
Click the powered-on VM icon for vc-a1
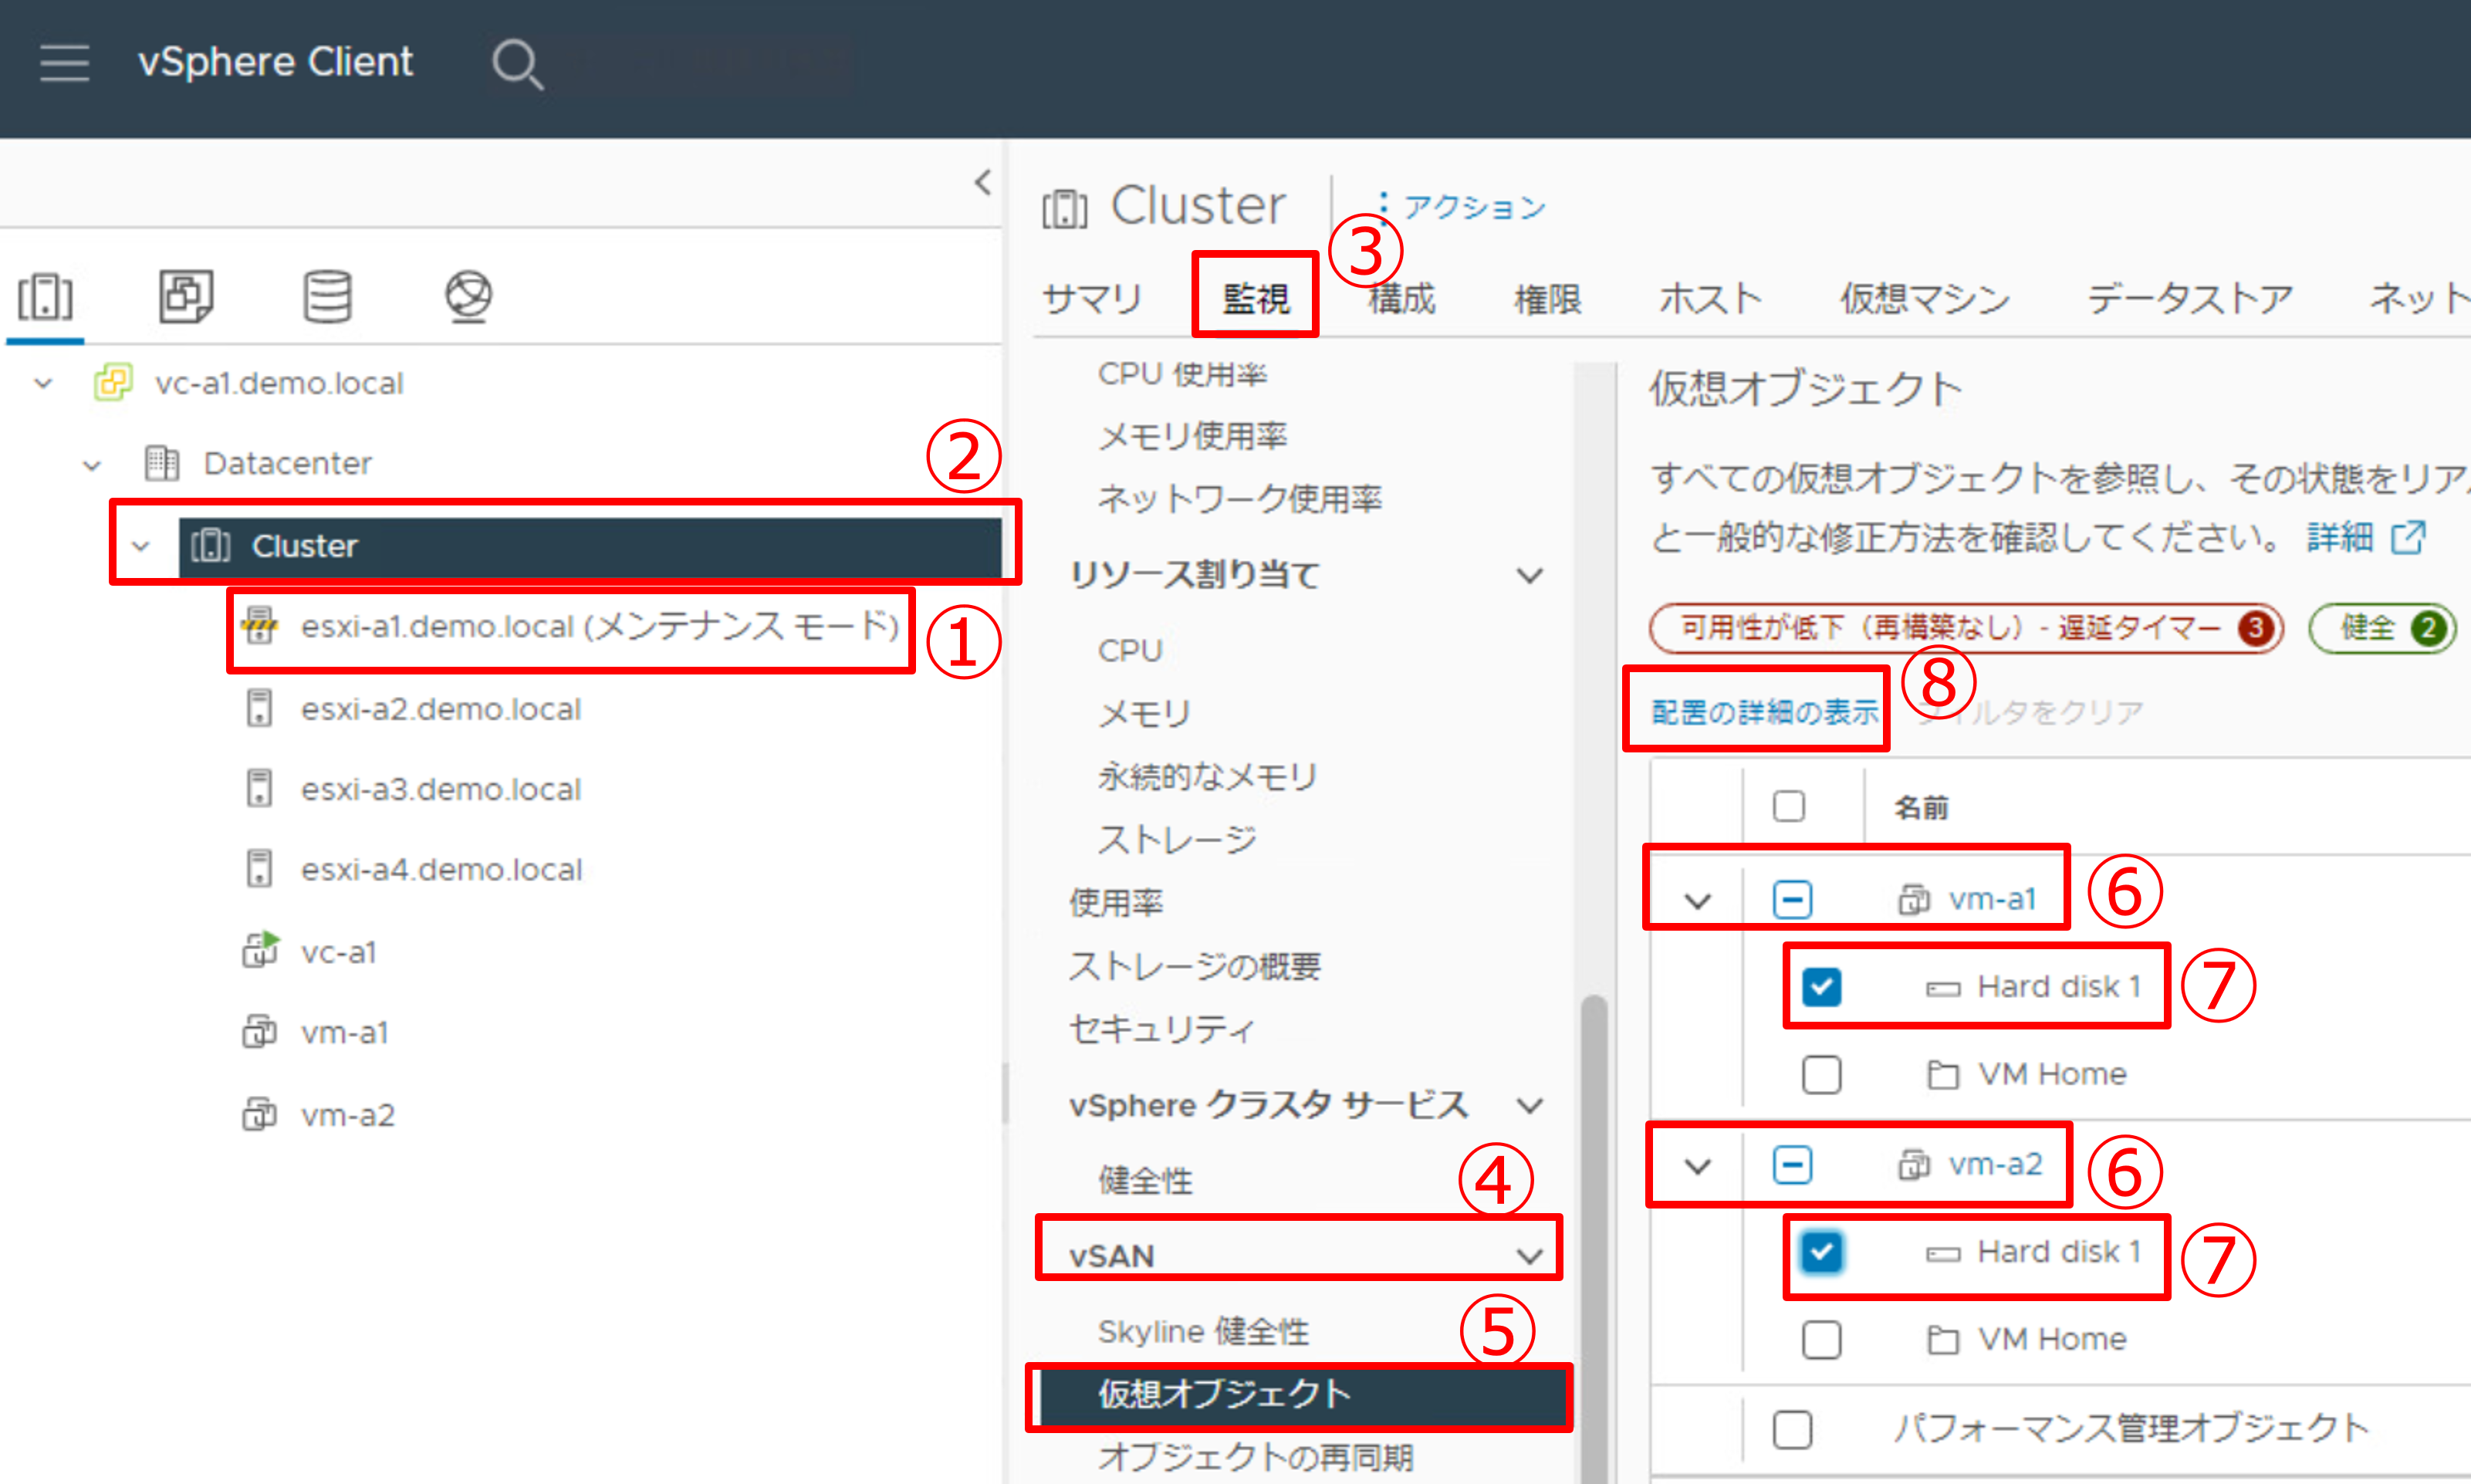[x=260, y=950]
